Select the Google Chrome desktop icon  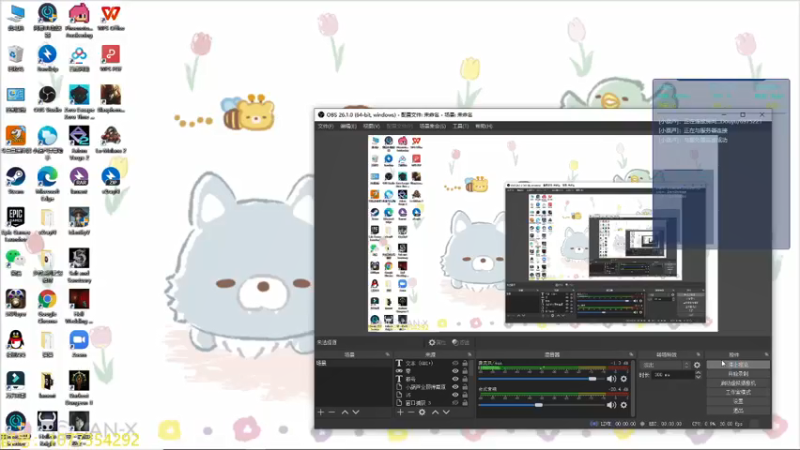click(47, 306)
